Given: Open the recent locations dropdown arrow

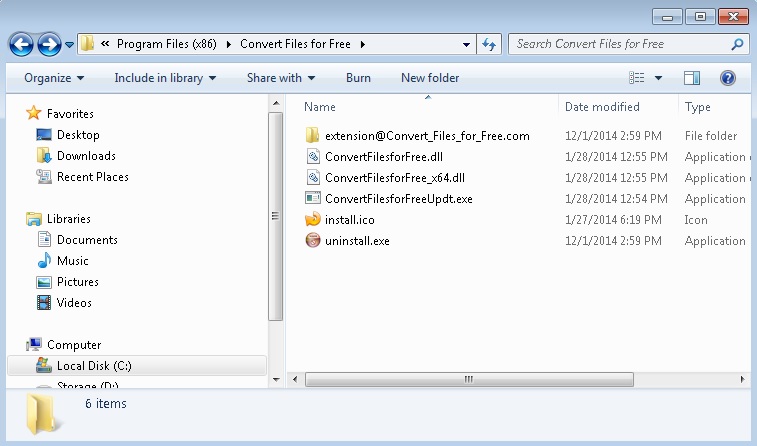Looking at the screenshot, I should tap(70, 45).
